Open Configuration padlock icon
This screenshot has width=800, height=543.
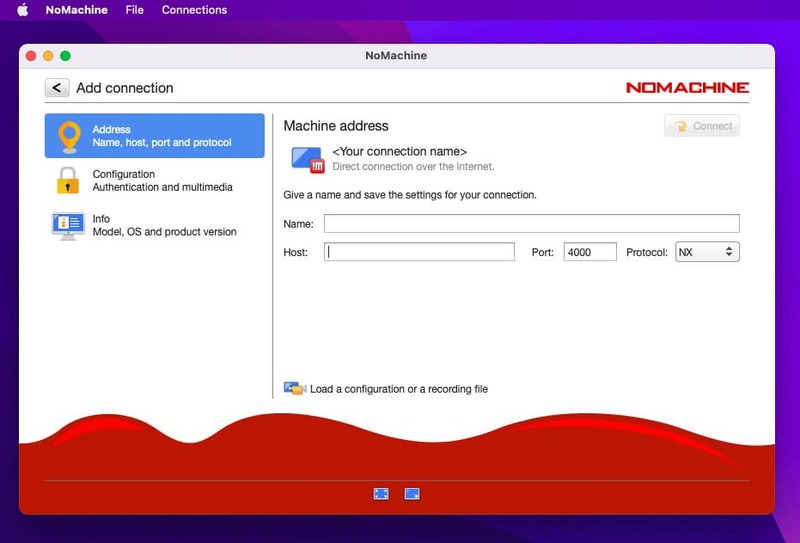(68, 181)
